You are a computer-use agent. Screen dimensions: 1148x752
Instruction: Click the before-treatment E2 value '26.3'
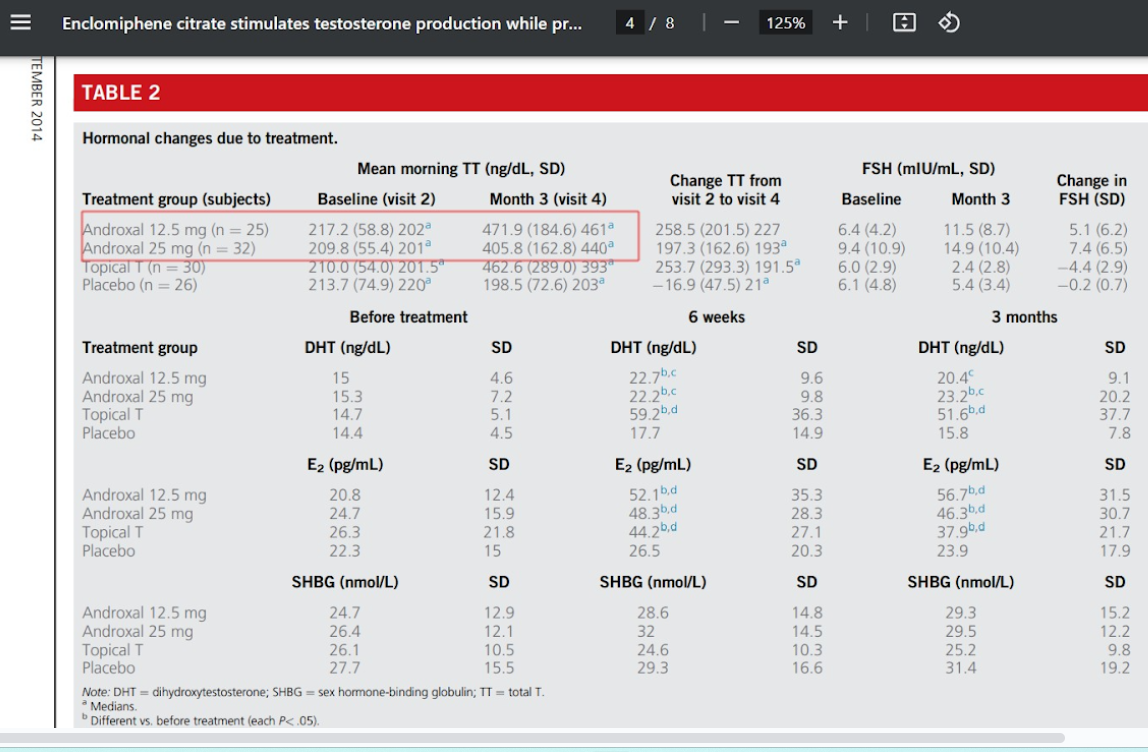tap(344, 532)
